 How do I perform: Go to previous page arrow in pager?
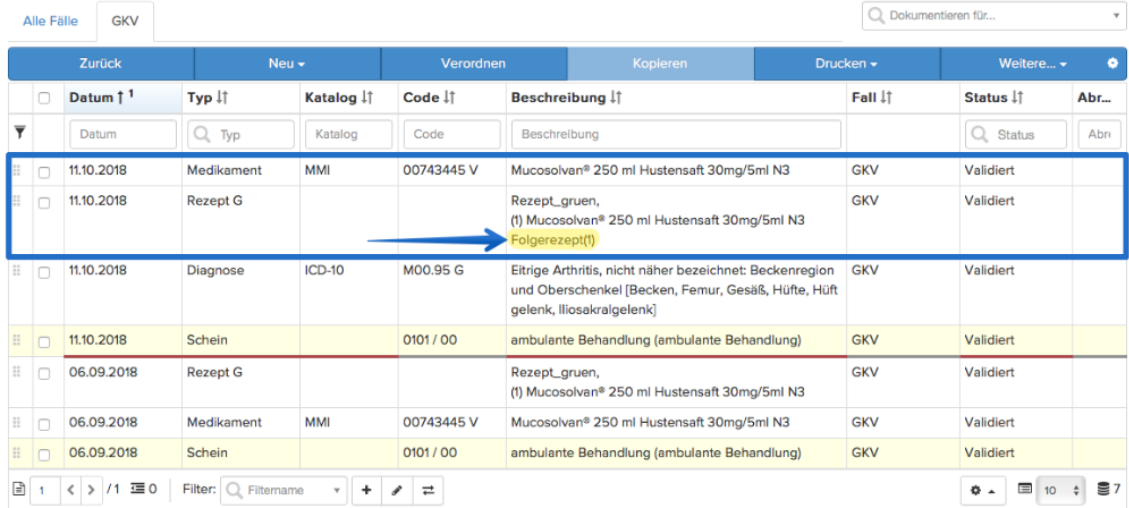pos(70,490)
